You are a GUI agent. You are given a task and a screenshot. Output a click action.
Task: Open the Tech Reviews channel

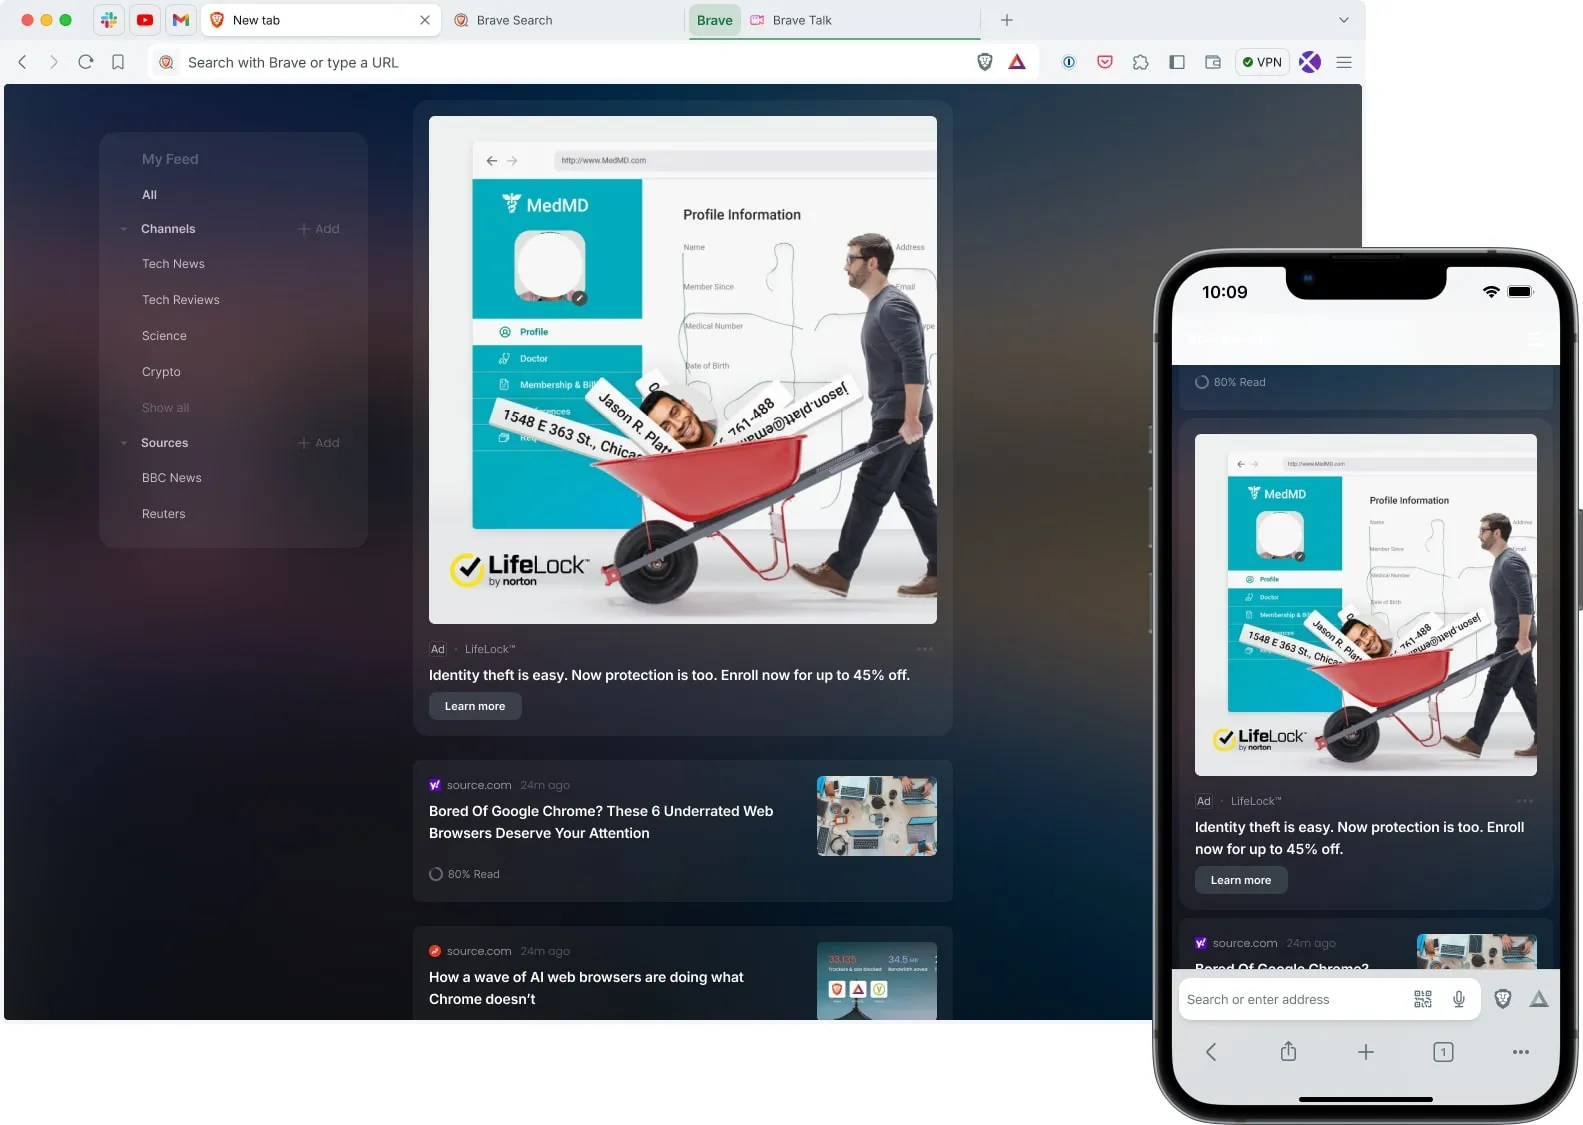click(180, 300)
